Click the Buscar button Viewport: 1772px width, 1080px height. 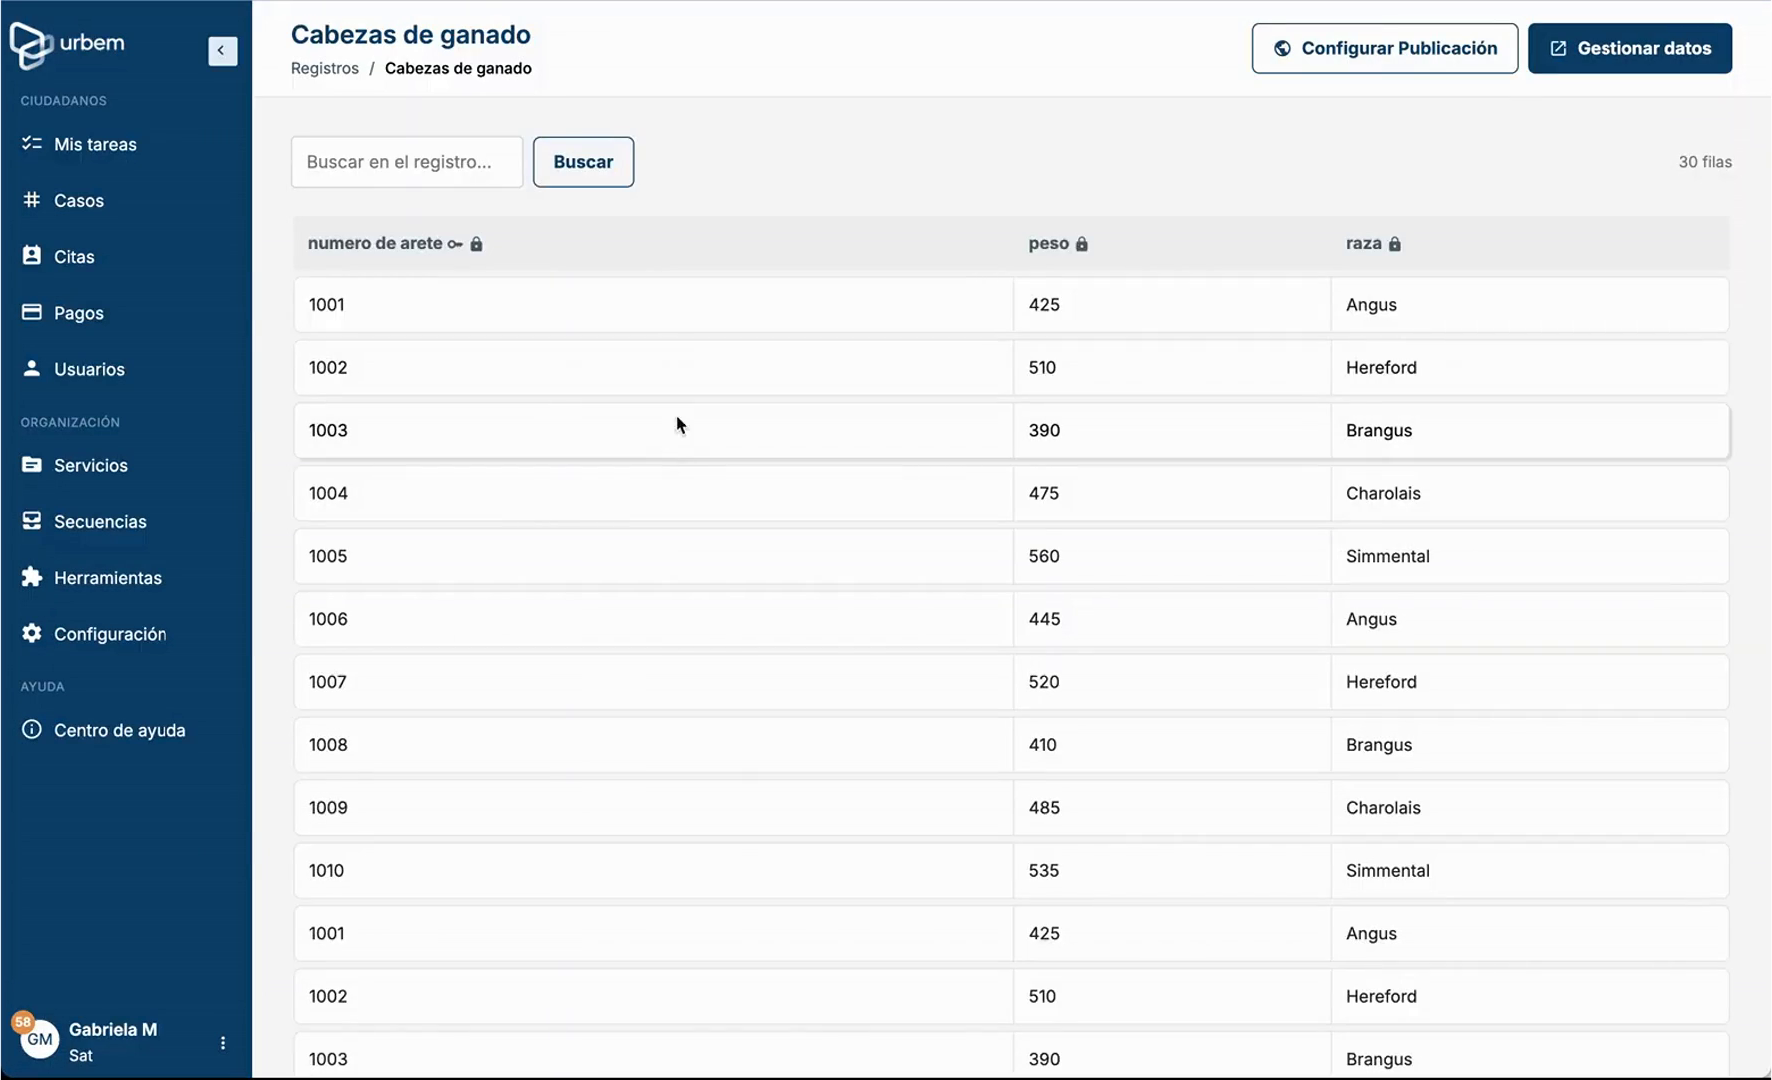[583, 162]
